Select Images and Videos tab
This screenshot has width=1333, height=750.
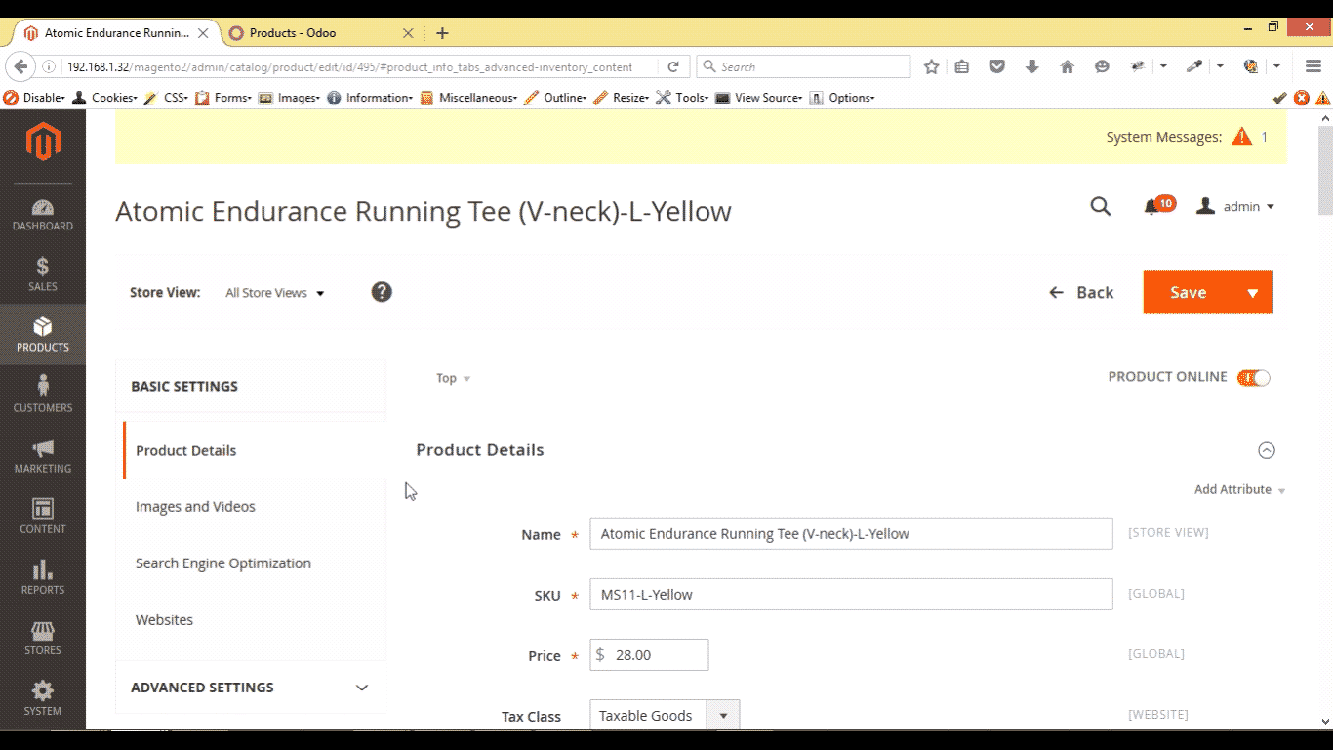click(196, 507)
